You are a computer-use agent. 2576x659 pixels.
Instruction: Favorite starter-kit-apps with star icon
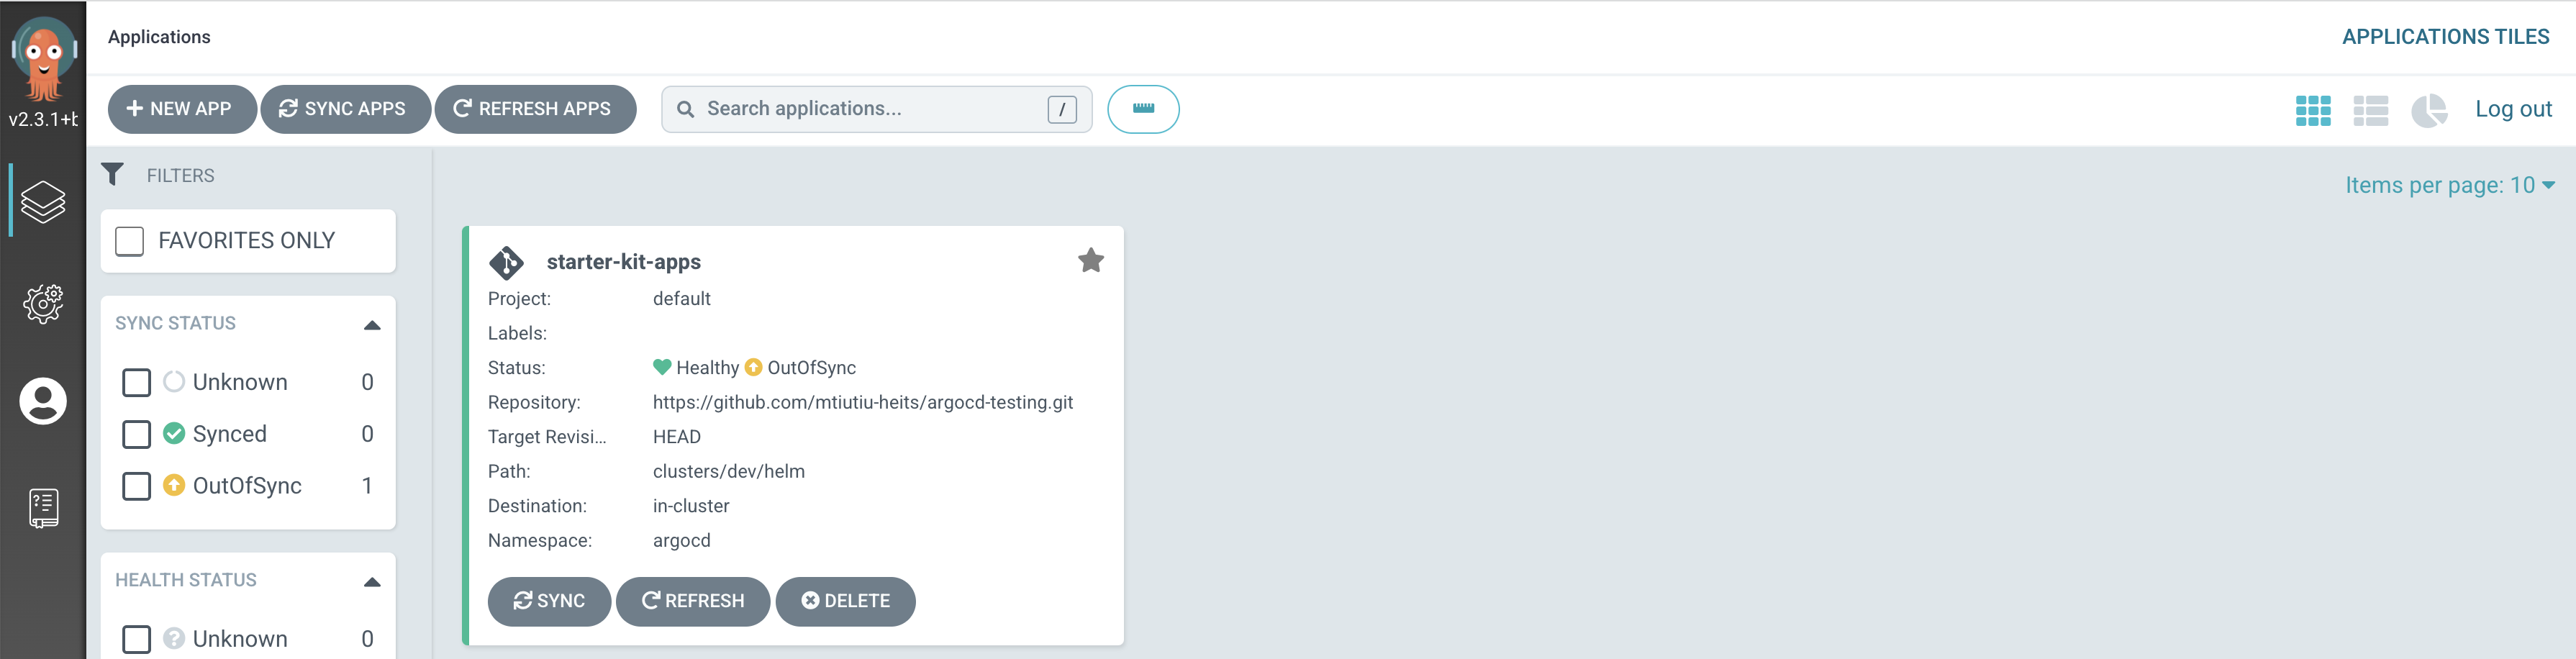coord(1090,261)
